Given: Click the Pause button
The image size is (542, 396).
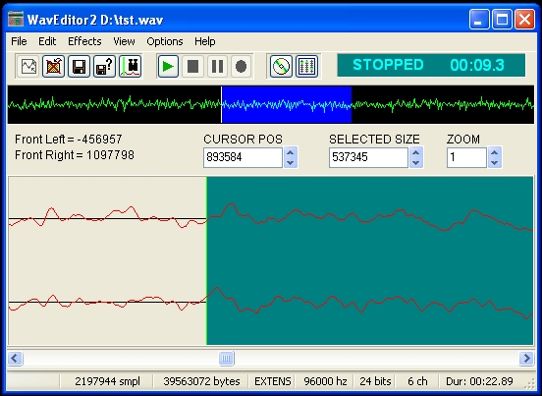Looking at the screenshot, I should pyautogui.click(x=217, y=66).
